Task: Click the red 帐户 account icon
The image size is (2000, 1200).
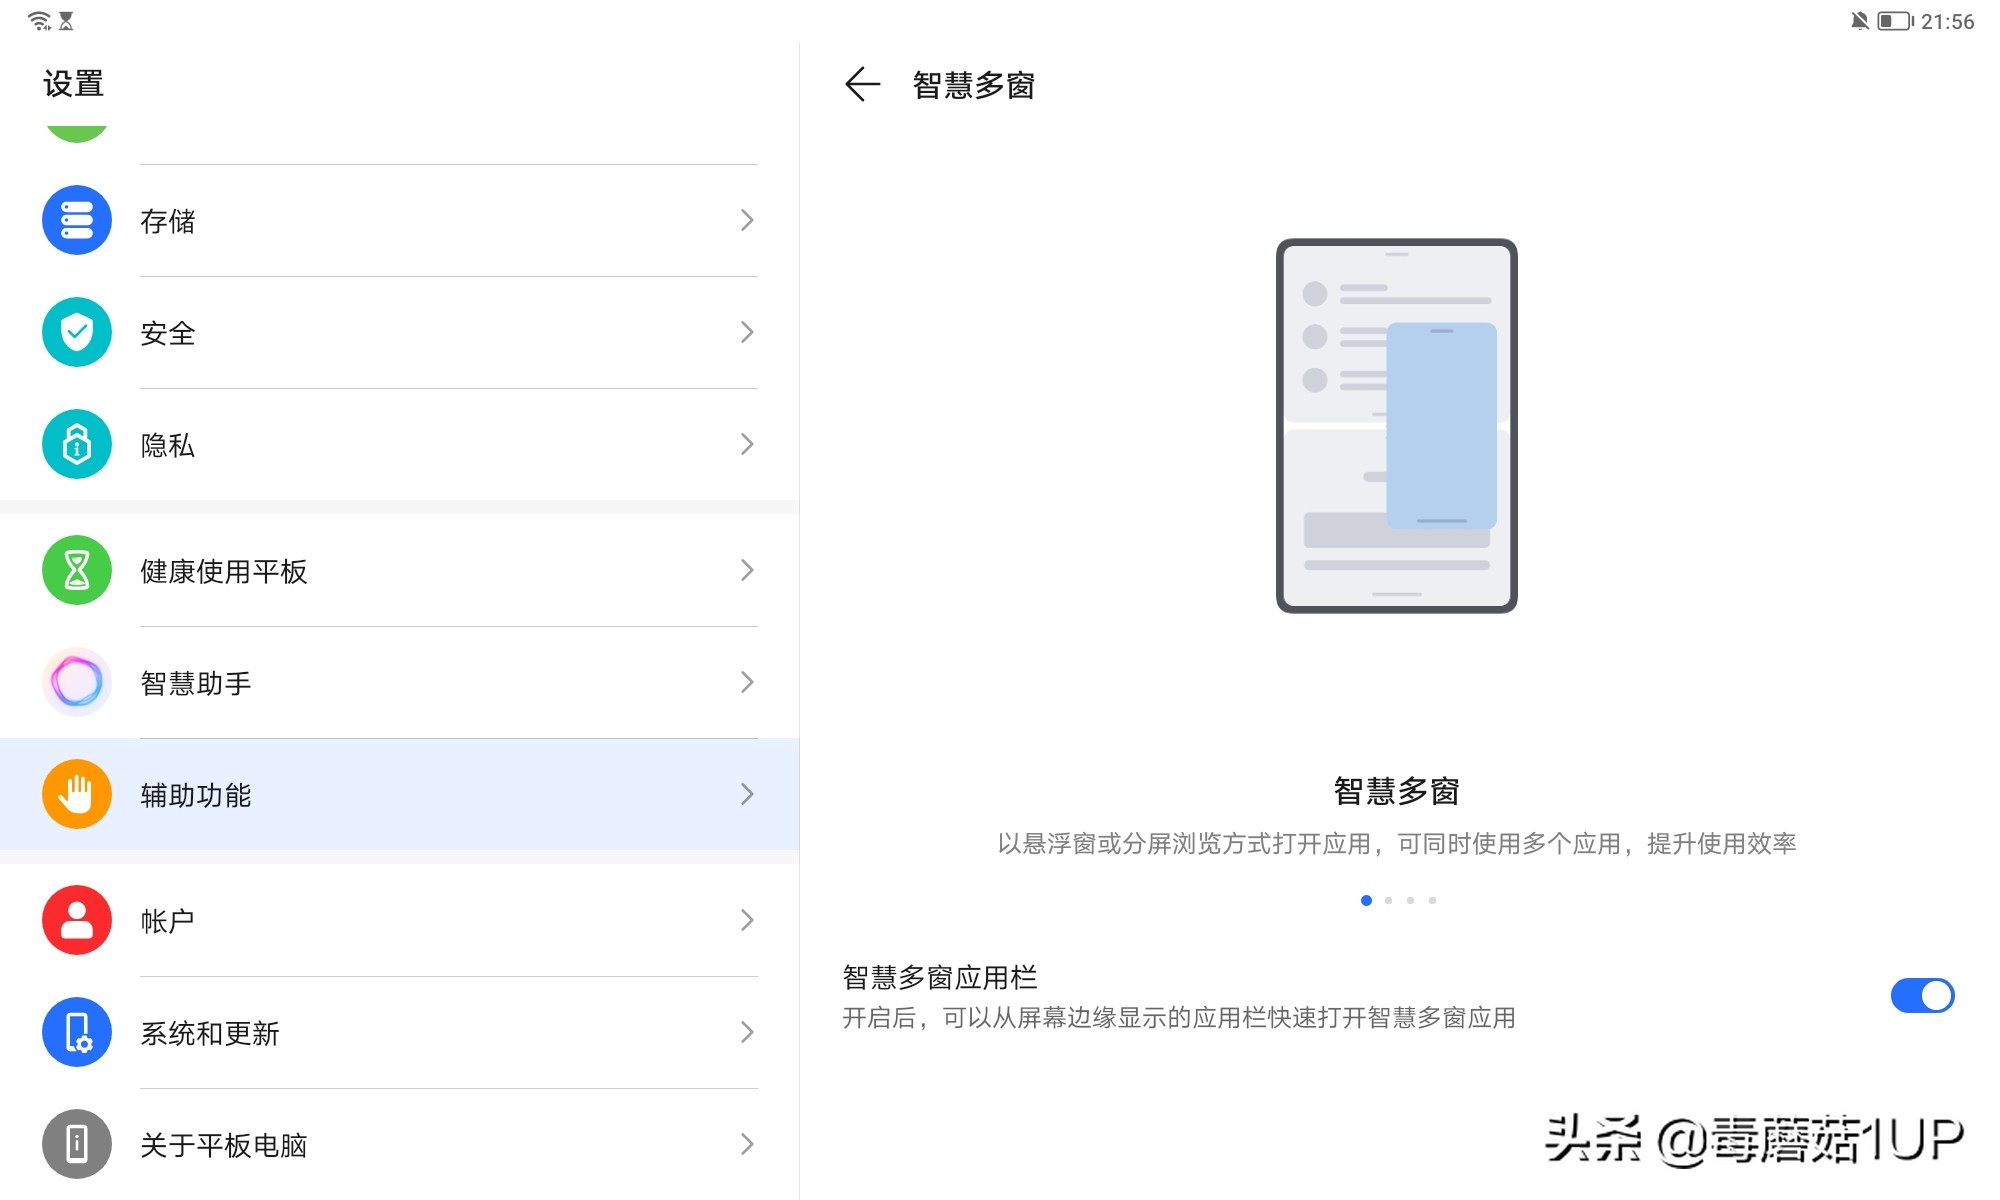Action: 76,920
